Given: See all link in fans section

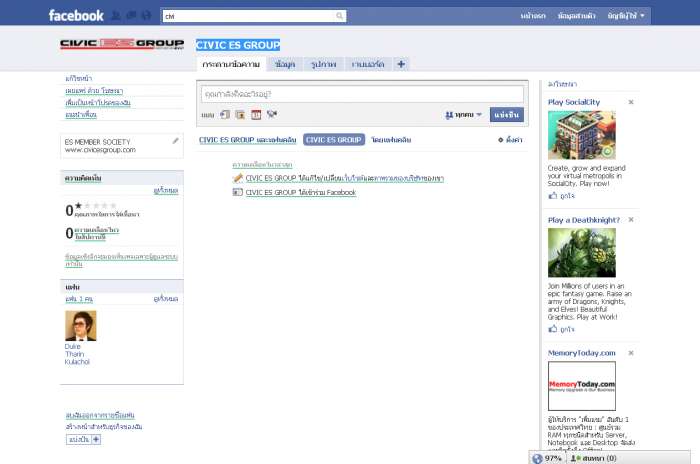Looking at the screenshot, I should [x=166, y=299].
